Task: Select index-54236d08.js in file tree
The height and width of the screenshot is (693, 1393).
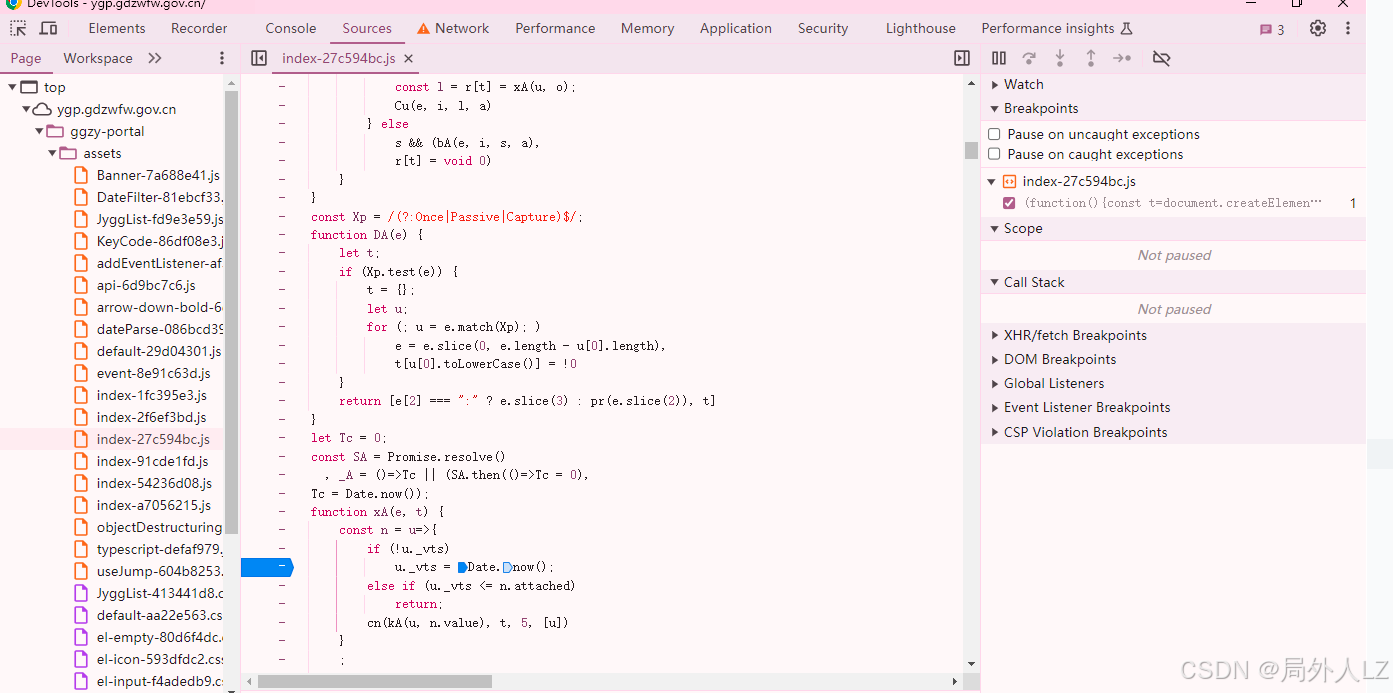Action: coord(154,483)
